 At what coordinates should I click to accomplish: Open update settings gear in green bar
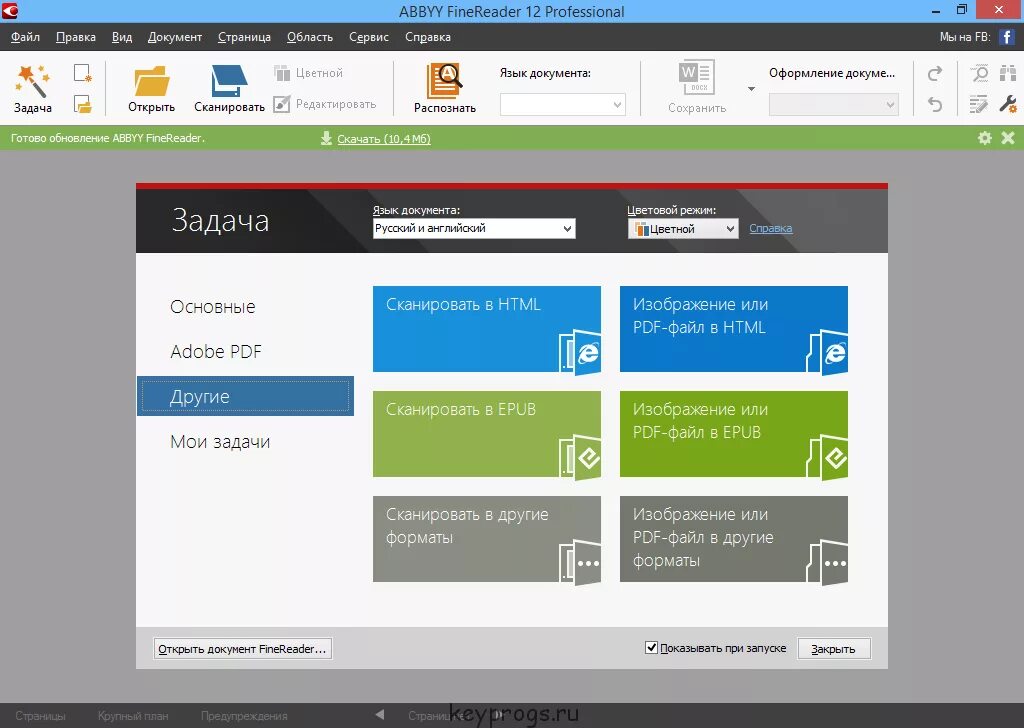(x=985, y=138)
